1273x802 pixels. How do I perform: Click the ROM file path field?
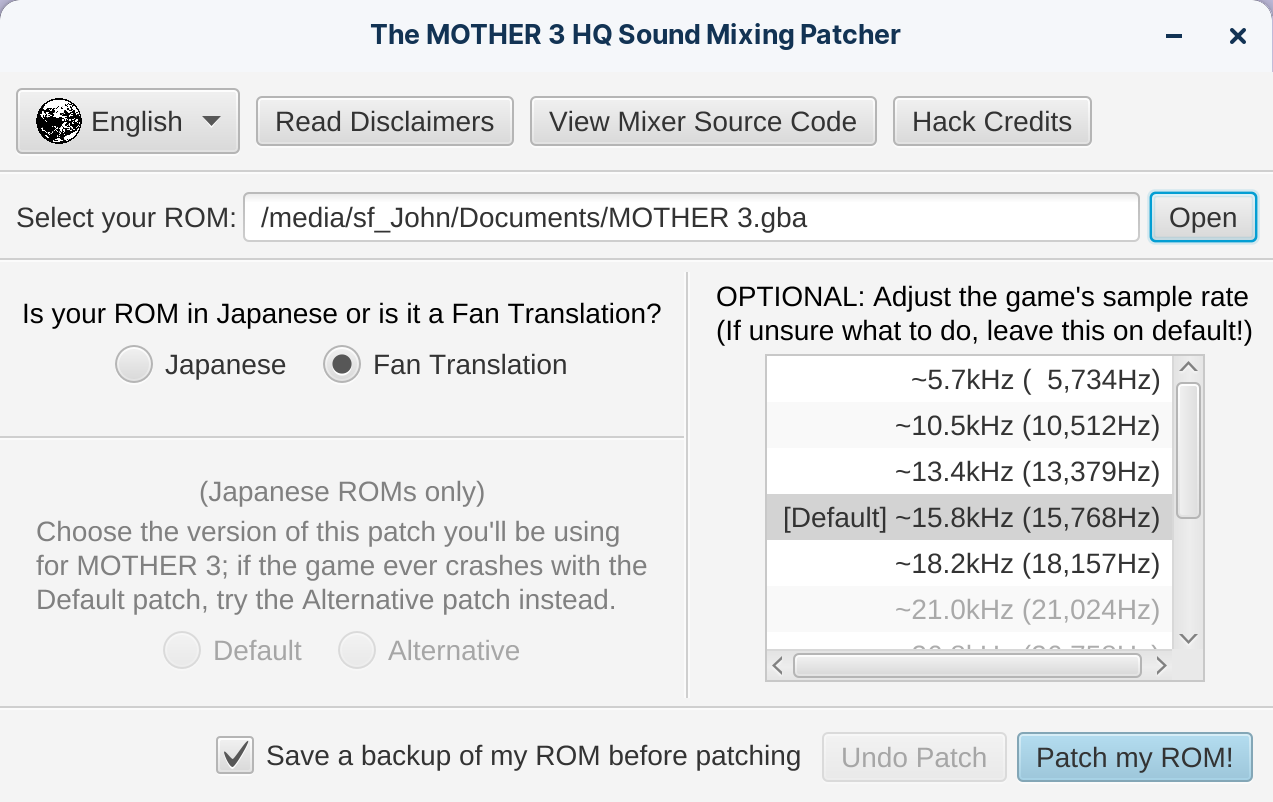click(x=692, y=217)
